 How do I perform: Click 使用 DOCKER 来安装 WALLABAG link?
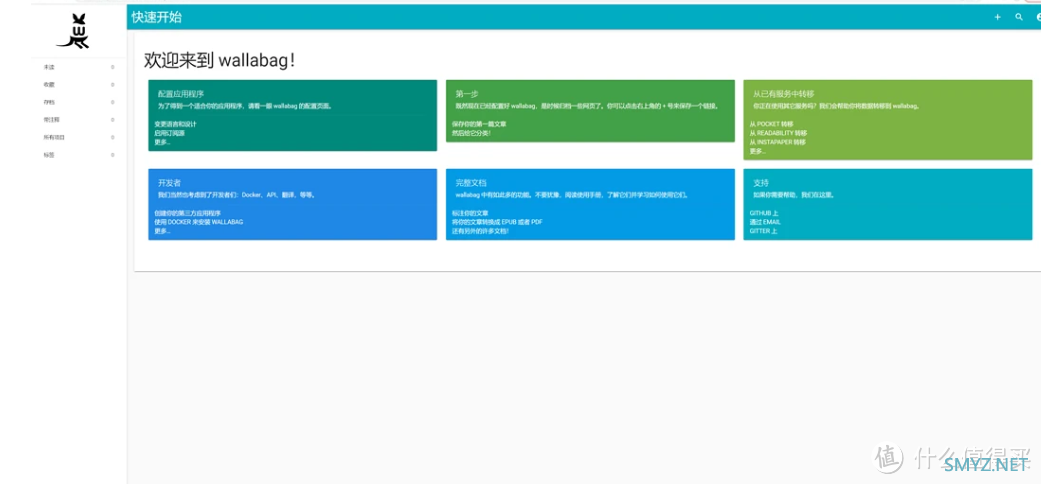(x=199, y=222)
